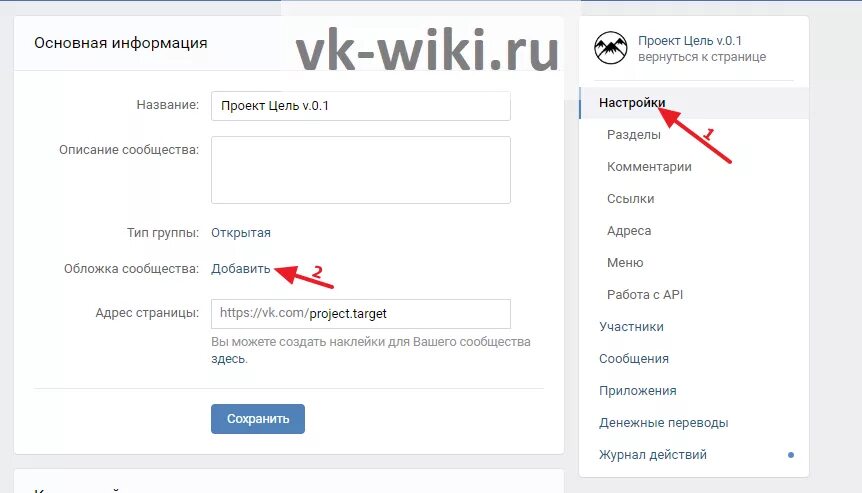
Task: Focus the Название text field
Action: [361, 106]
